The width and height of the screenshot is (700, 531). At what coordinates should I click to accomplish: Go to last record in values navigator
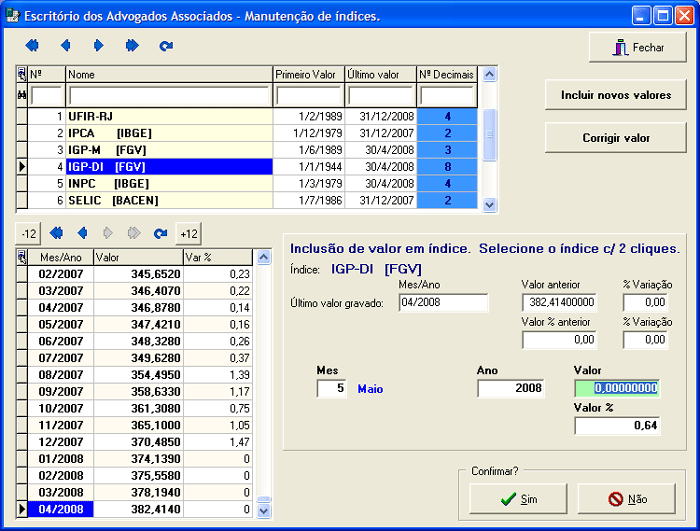(x=133, y=233)
